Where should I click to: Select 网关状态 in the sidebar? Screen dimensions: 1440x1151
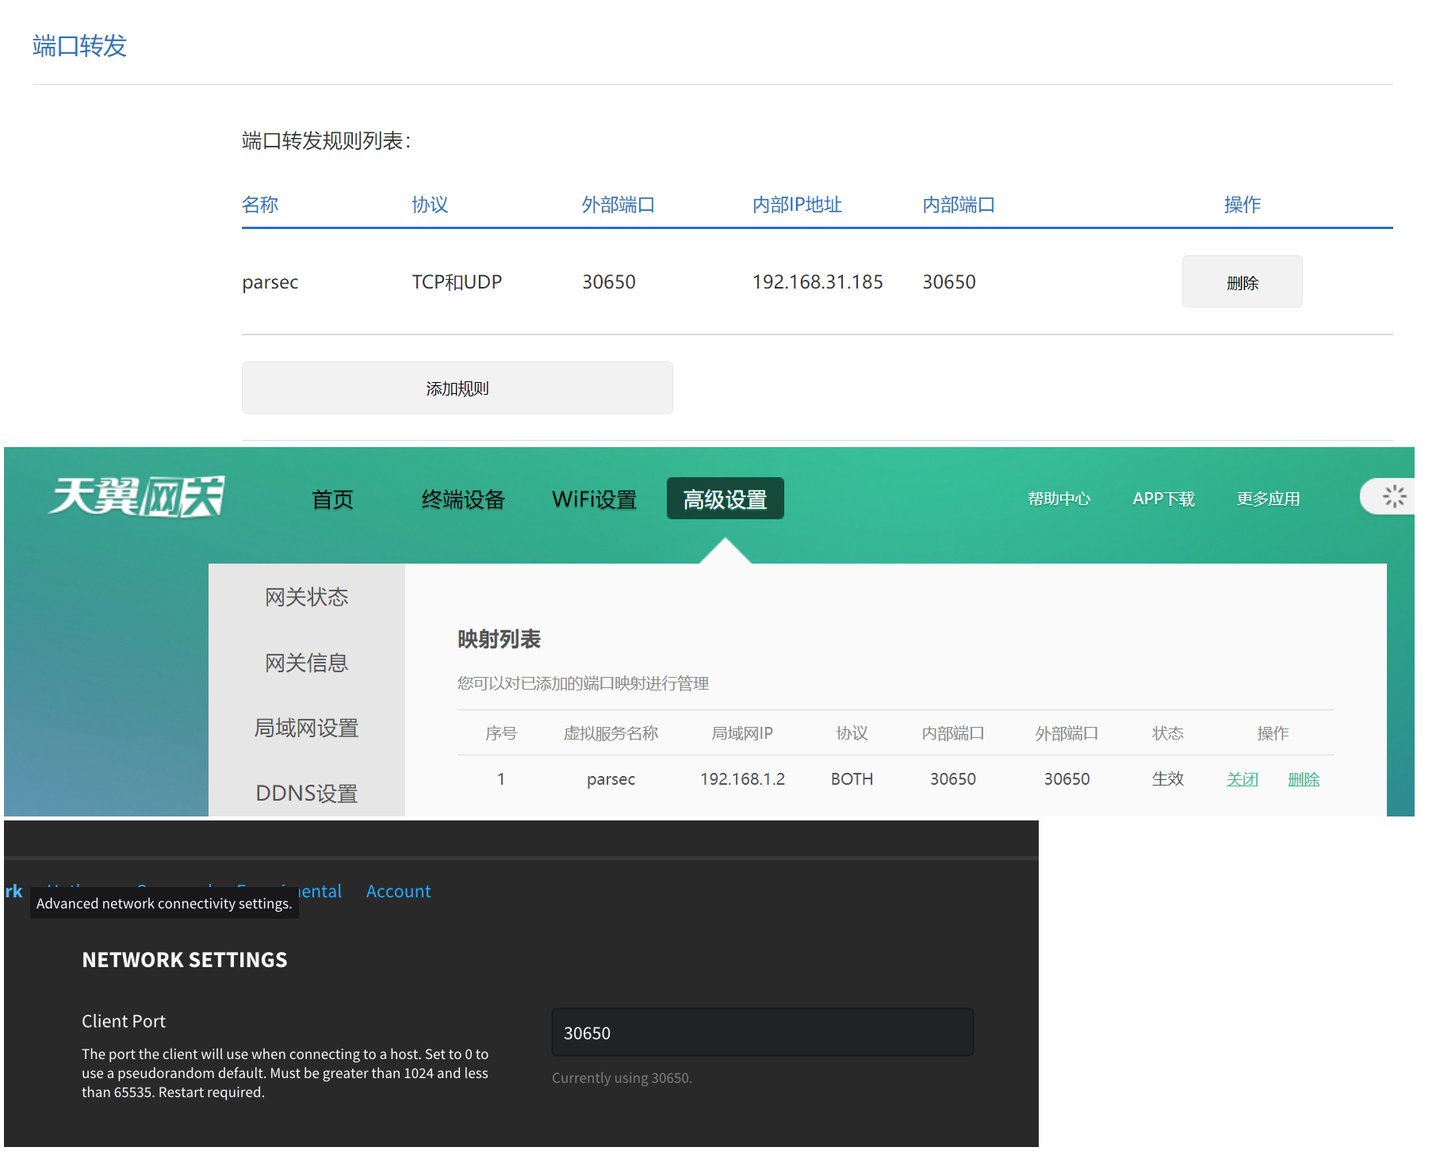[x=307, y=596]
